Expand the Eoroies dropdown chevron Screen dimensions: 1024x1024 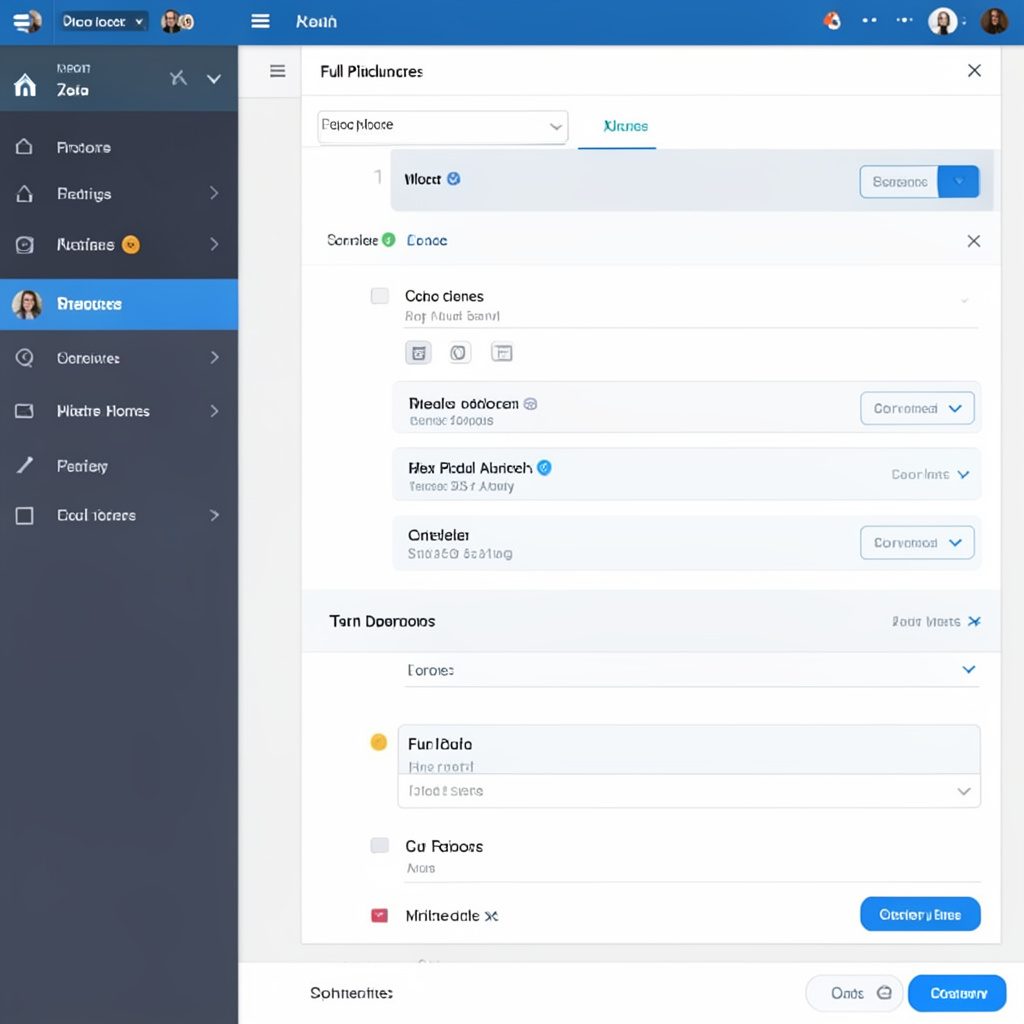click(x=968, y=669)
